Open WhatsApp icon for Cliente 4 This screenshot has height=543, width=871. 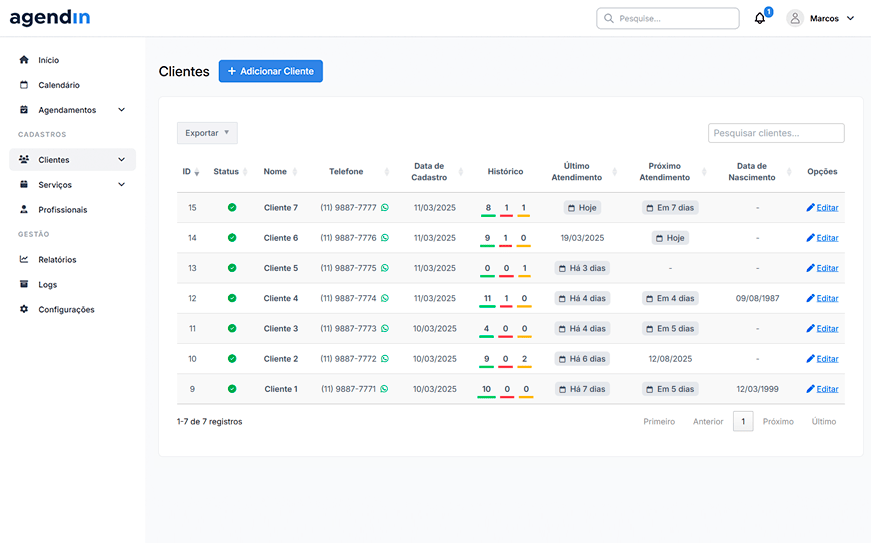385,298
